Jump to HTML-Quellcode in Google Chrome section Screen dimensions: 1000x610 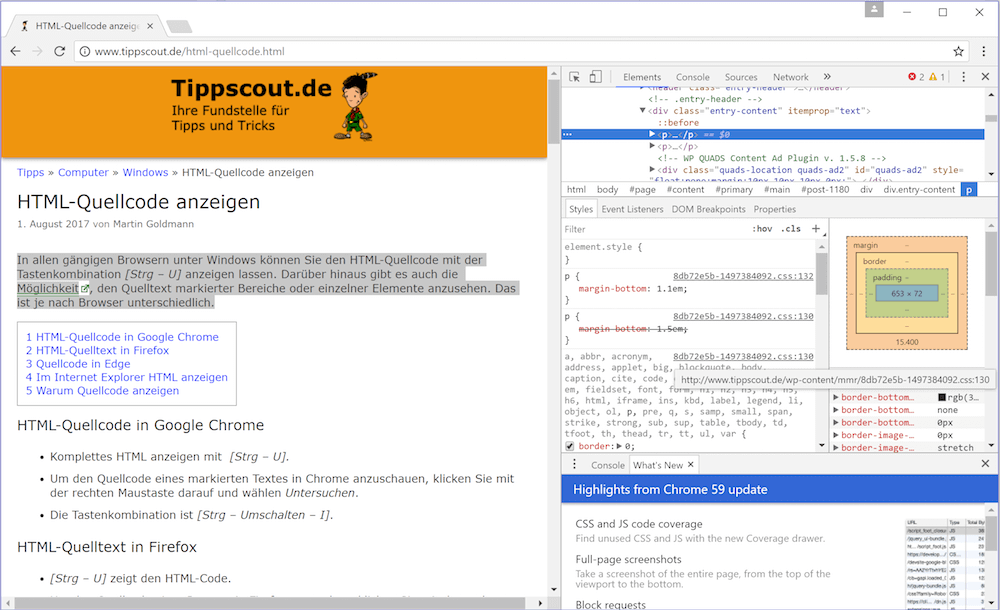[122, 337]
